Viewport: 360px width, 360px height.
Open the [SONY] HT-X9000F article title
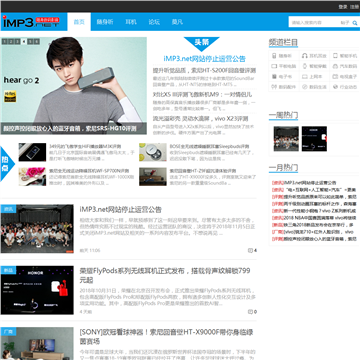coord(166,337)
